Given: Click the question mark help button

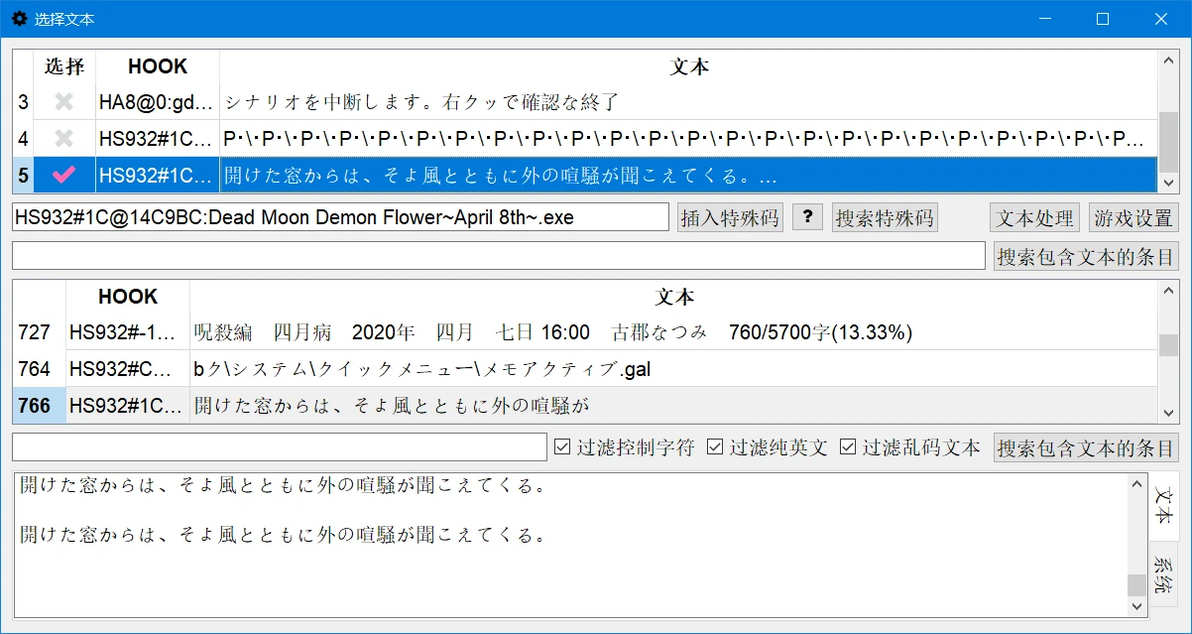Looking at the screenshot, I should [807, 218].
